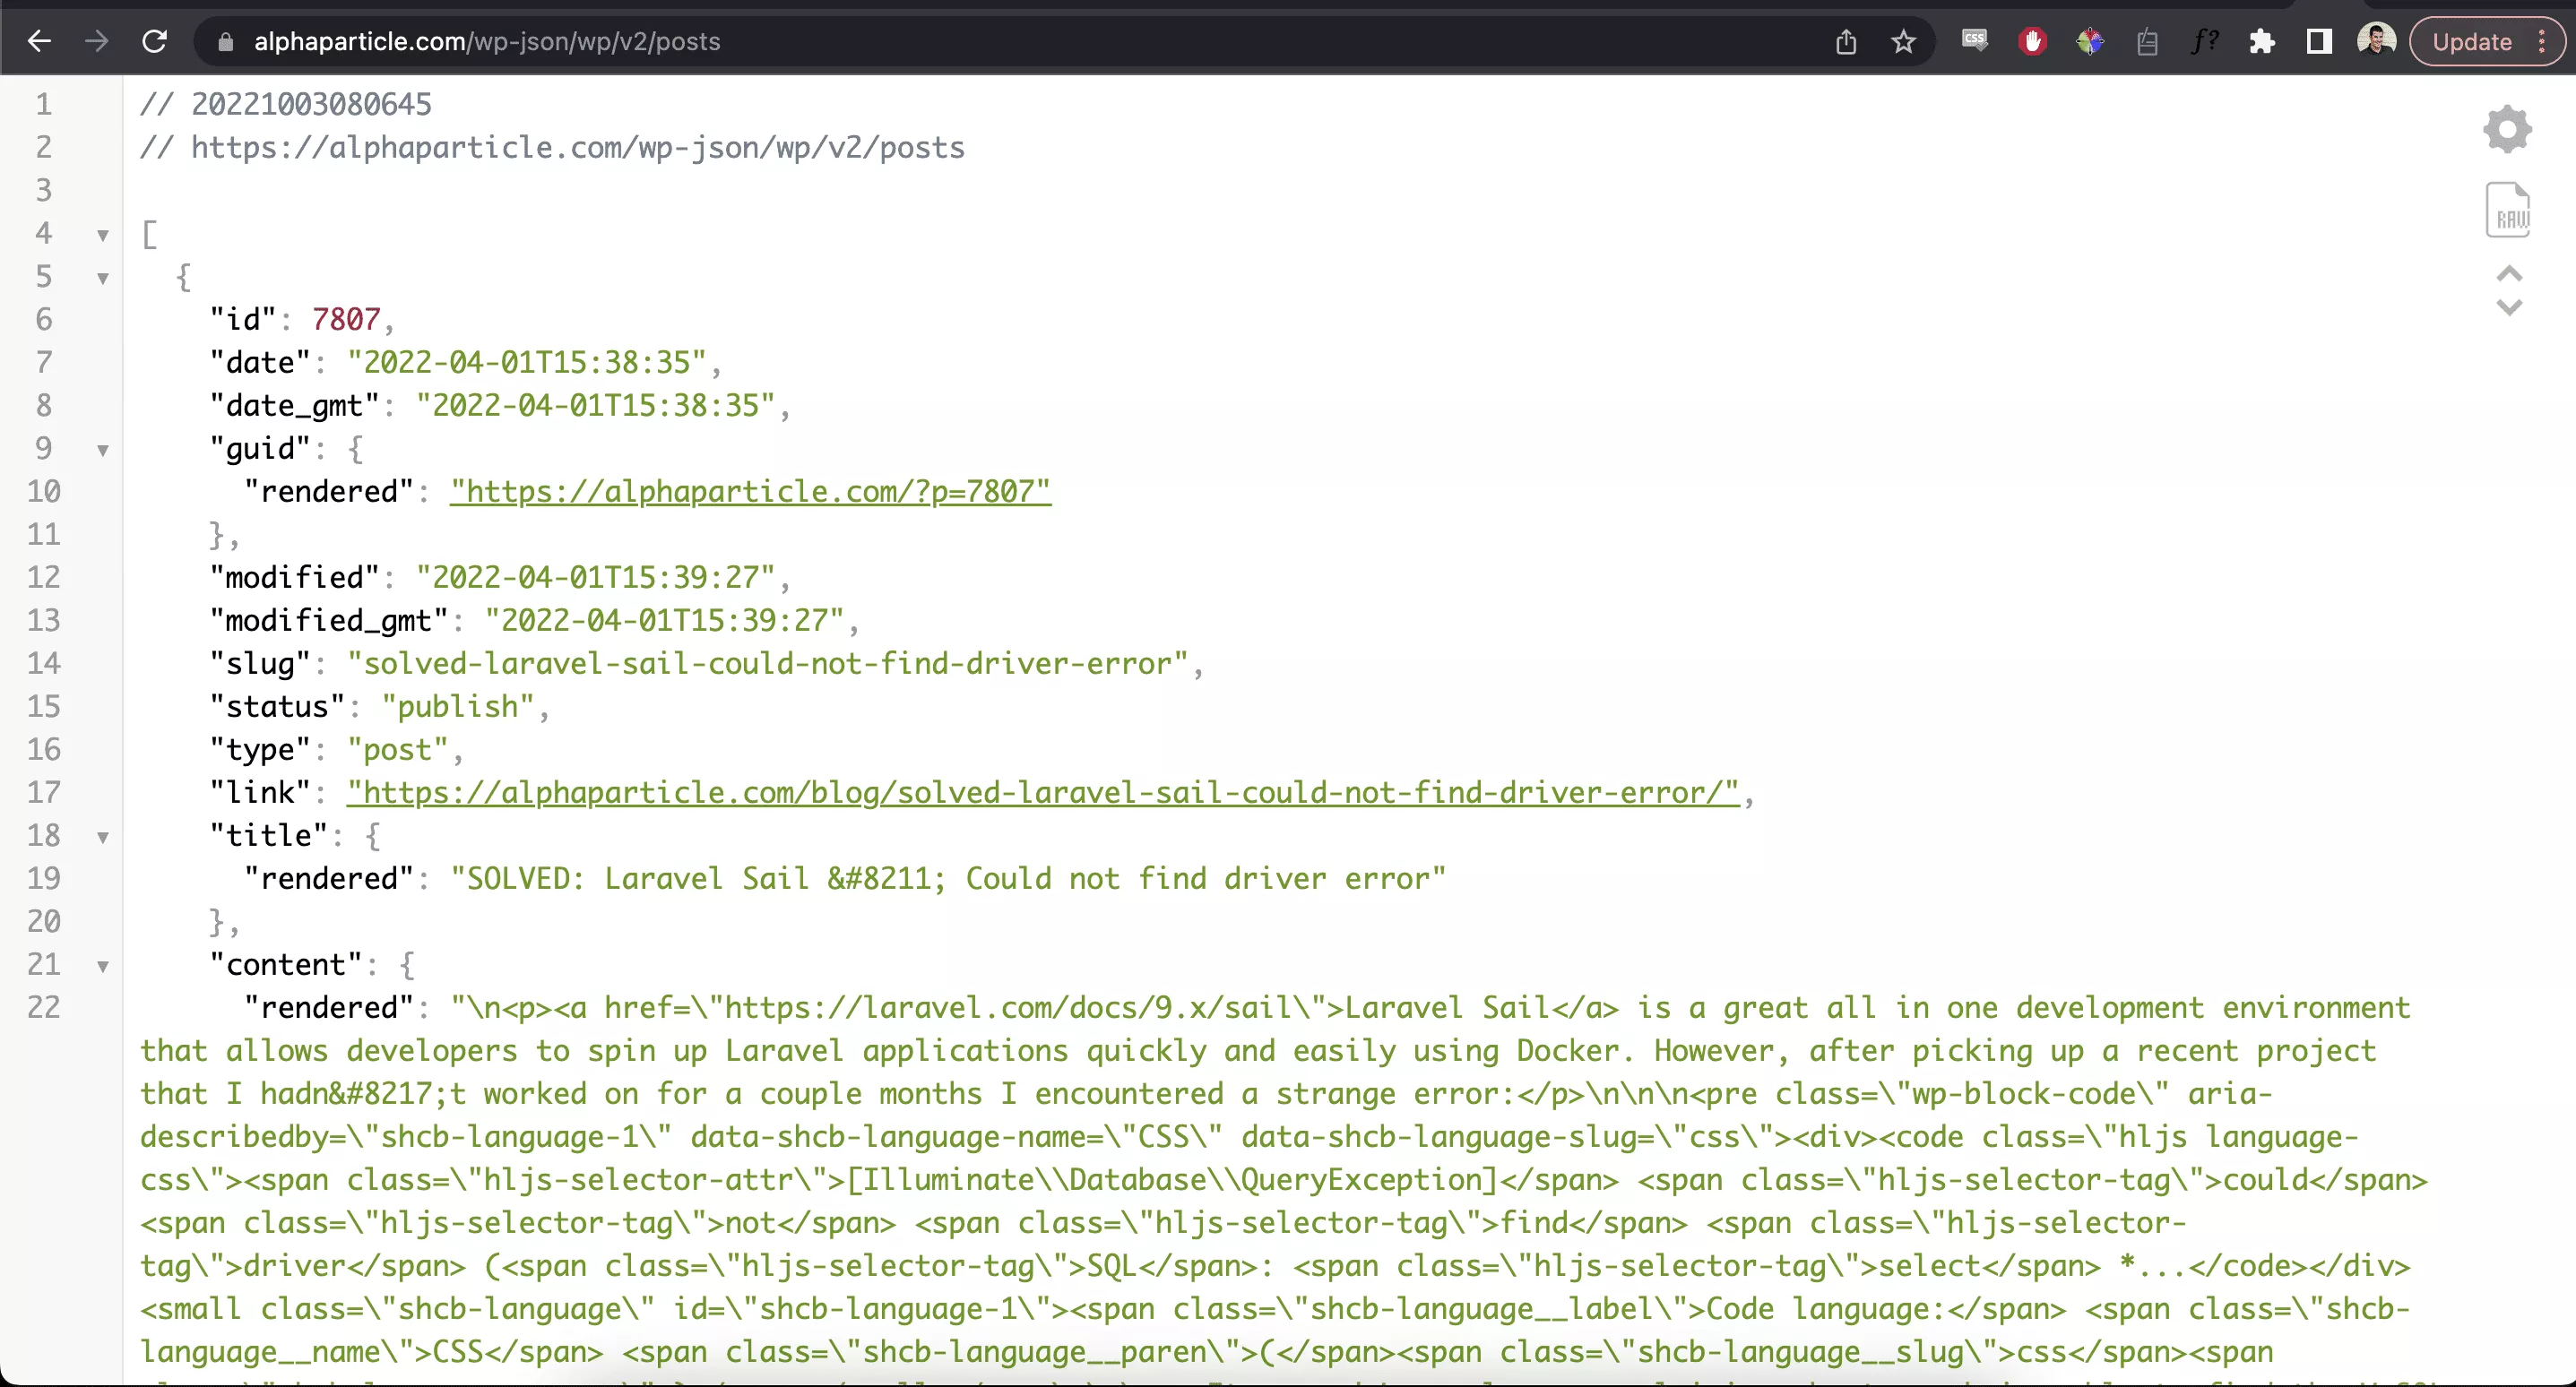The height and width of the screenshot is (1387, 2576).
Task: Open the red hand blocker extension
Action: tap(2032, 41)
